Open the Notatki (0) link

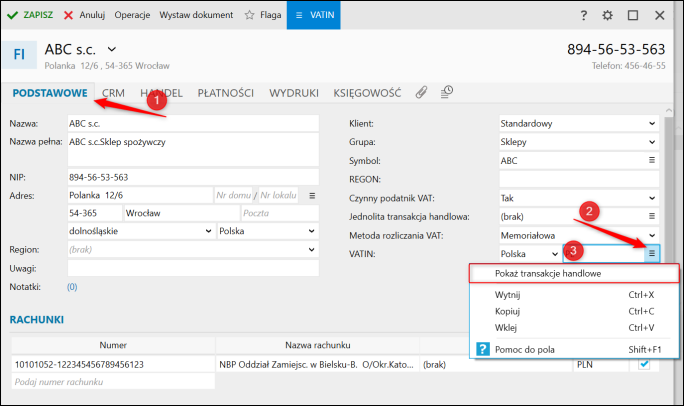[72, 287]
